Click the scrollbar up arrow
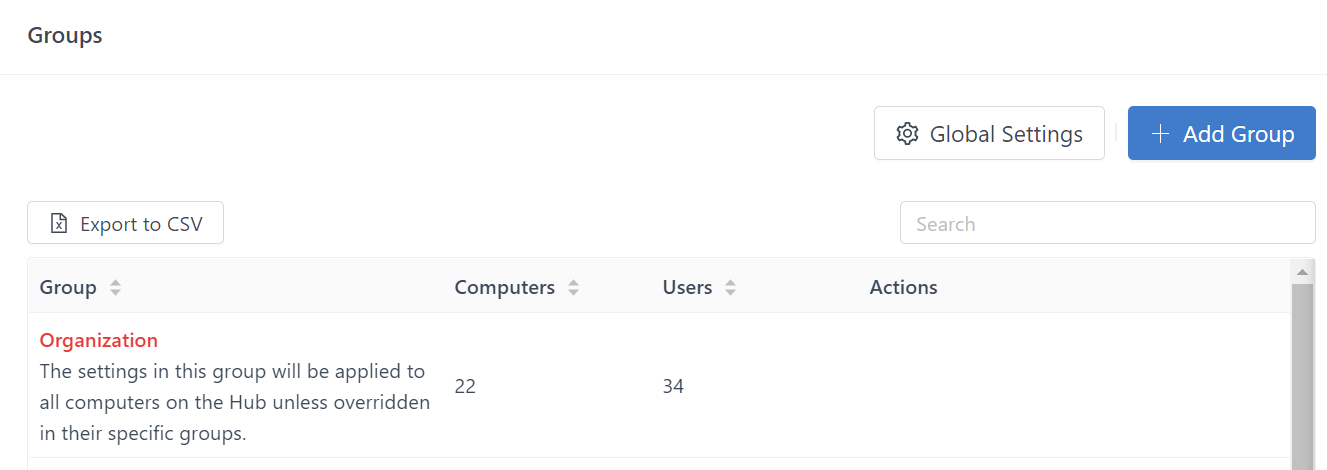 [1302, 272]
